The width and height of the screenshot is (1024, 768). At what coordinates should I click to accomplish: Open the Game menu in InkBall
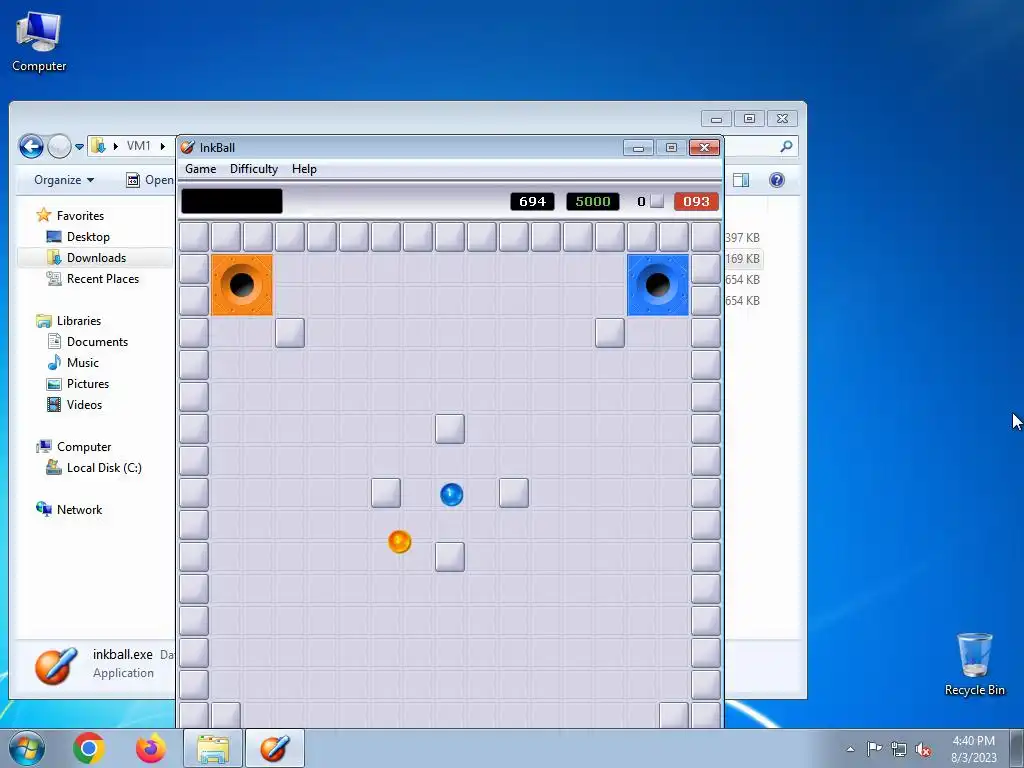(200, 169)
